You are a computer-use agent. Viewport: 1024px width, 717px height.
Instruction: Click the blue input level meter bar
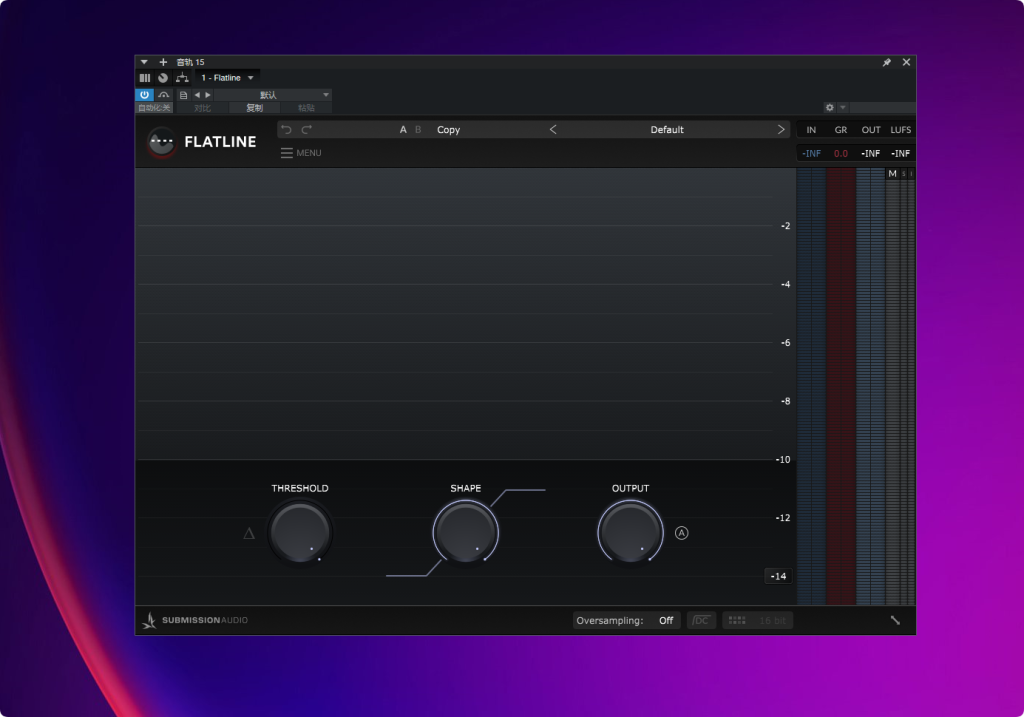(x=811, y=387)
